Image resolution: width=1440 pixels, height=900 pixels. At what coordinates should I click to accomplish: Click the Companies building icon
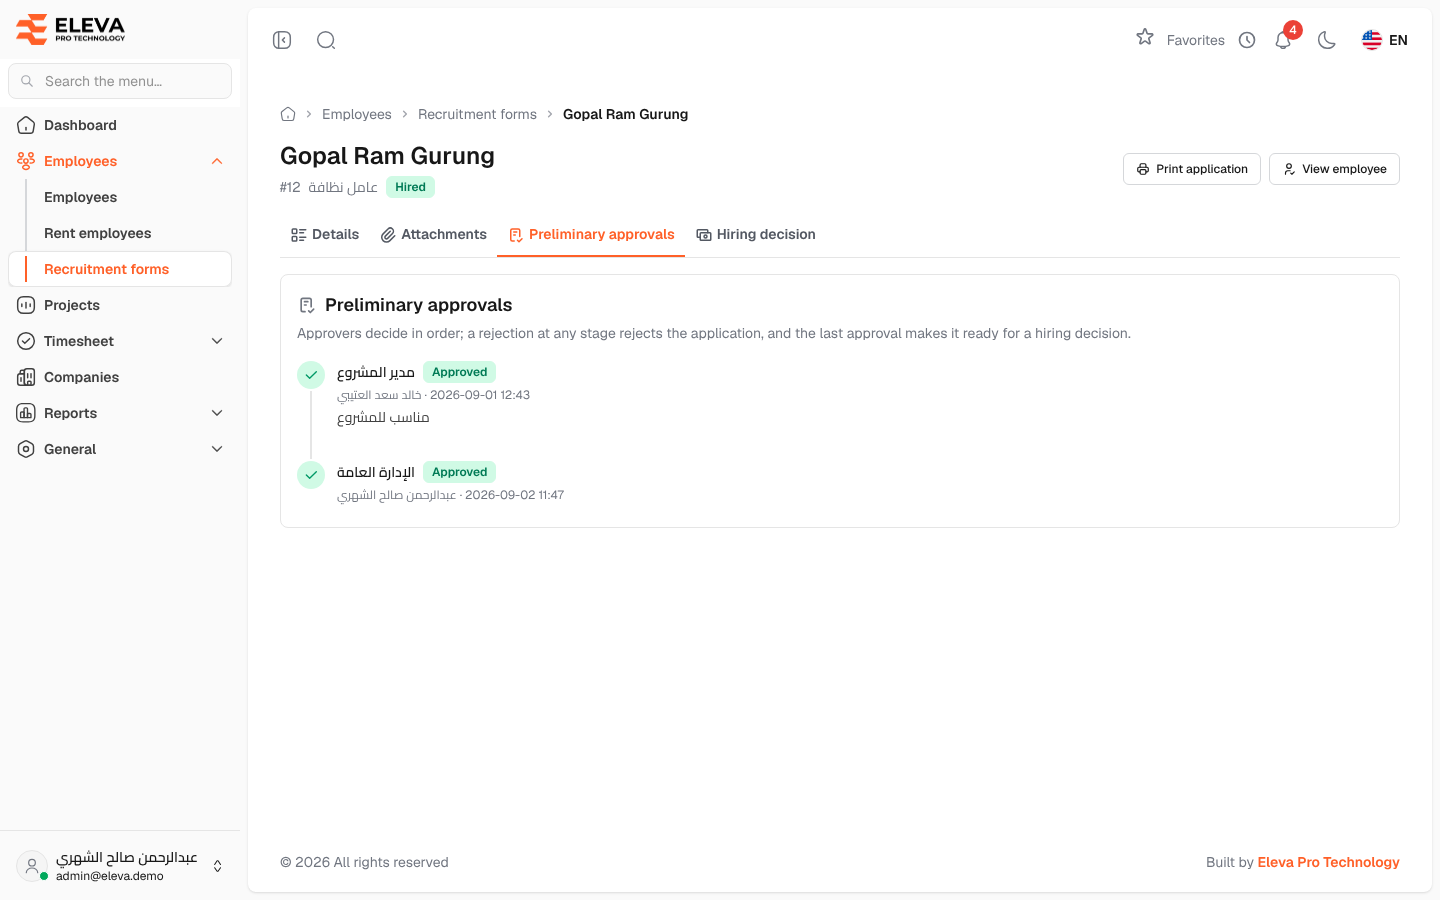26,377
